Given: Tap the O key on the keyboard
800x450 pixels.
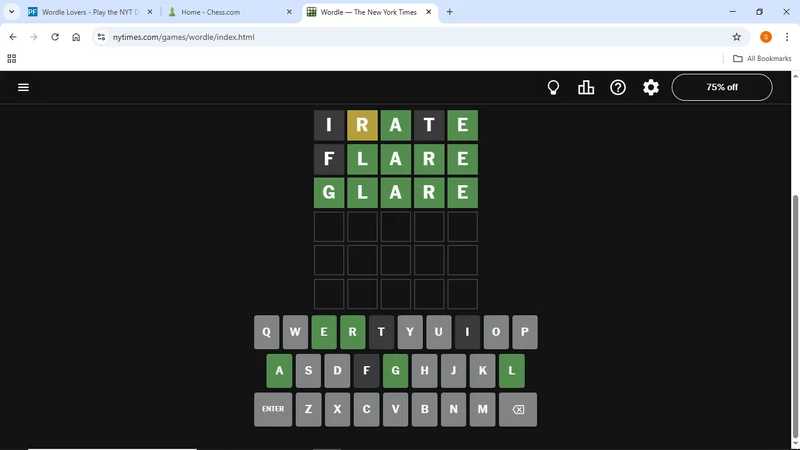Looking at the screenshot, I should (496, 332).
